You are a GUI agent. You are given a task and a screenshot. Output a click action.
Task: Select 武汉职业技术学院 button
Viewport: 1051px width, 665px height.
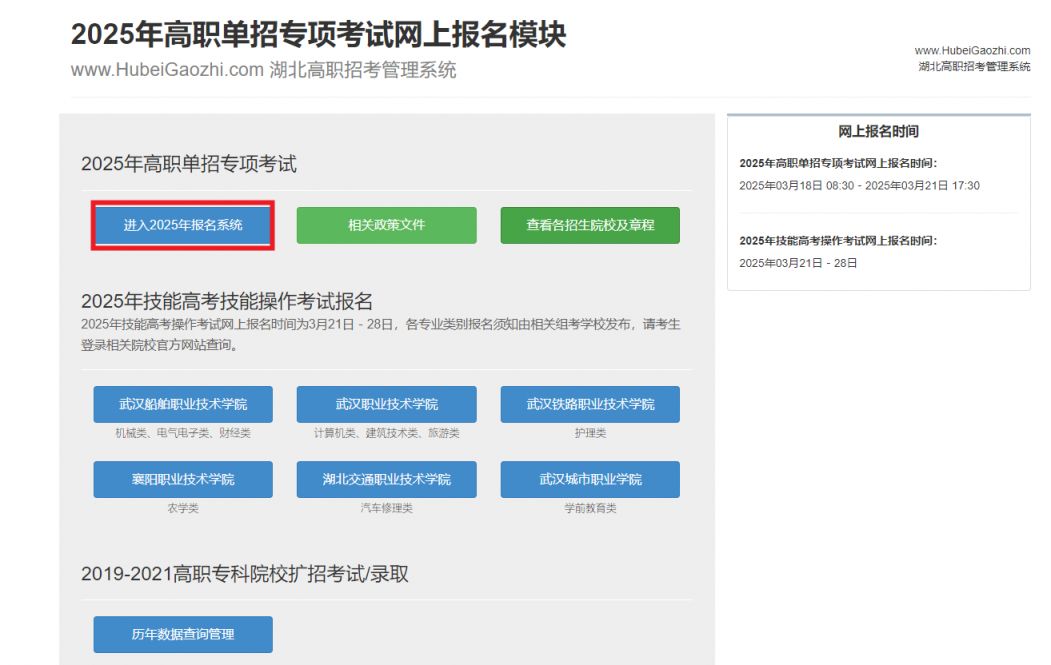(387, 404)
